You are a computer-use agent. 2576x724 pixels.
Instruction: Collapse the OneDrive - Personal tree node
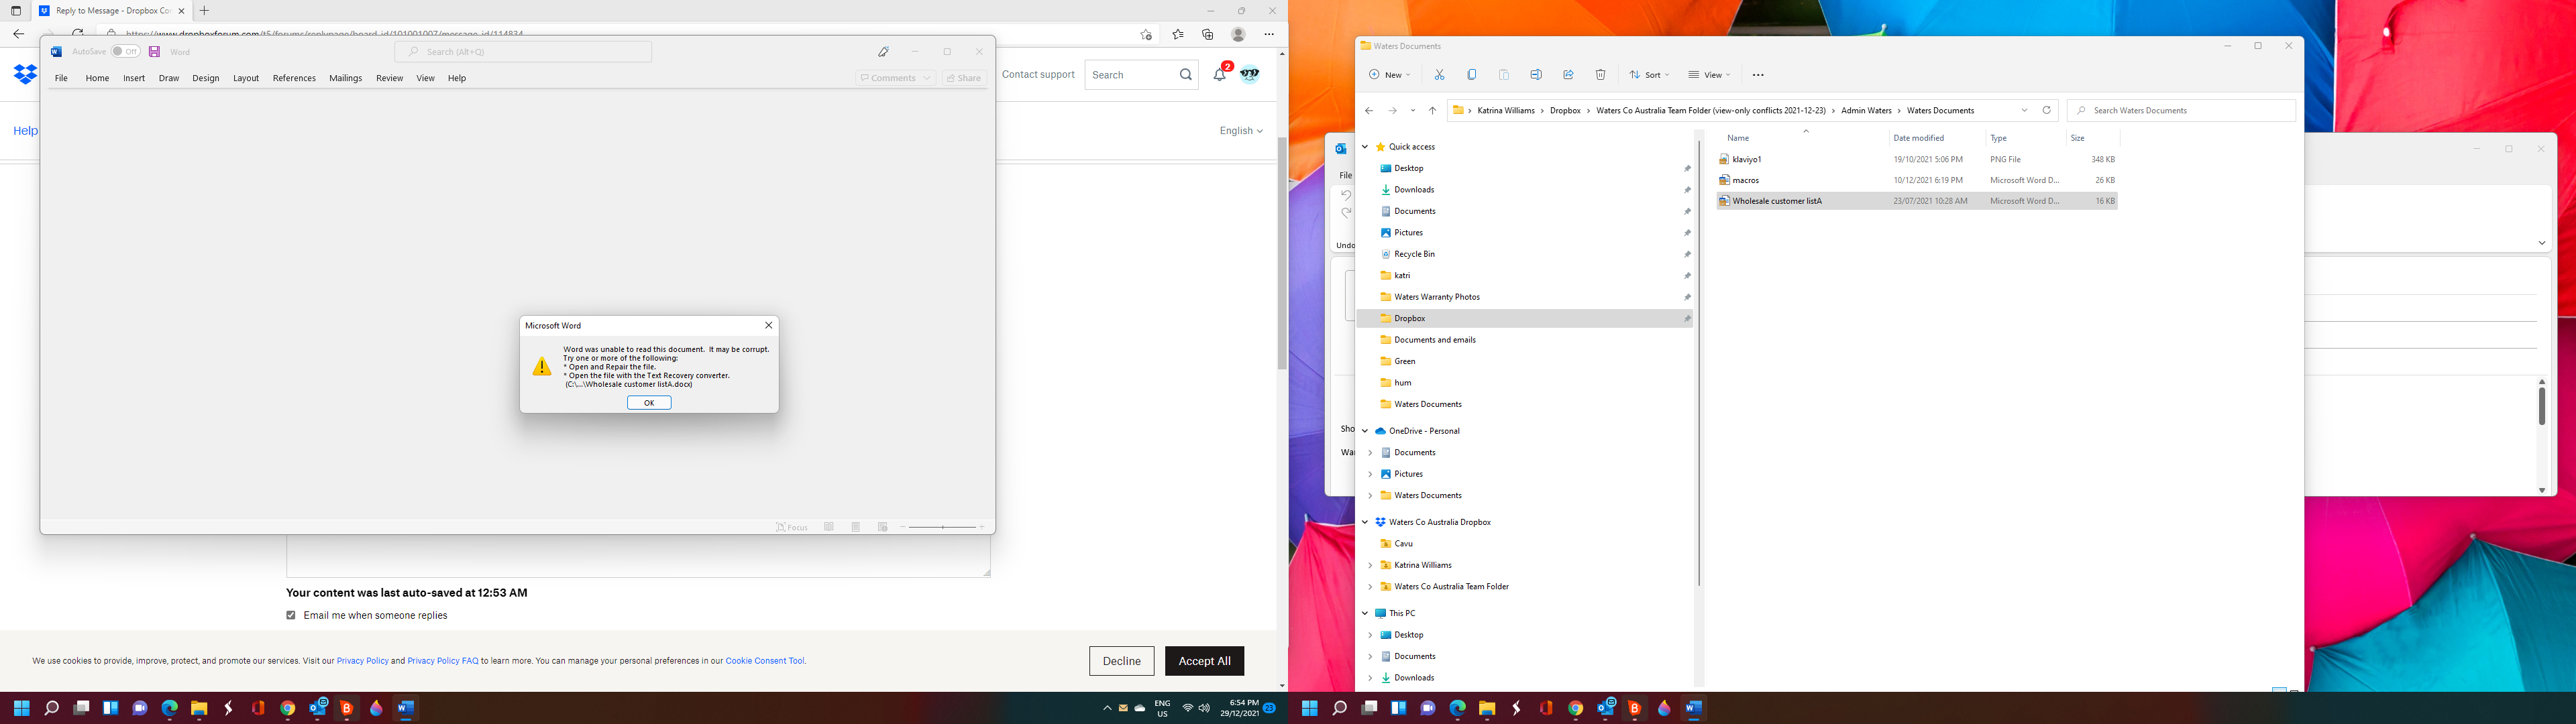pos(1365,431)
